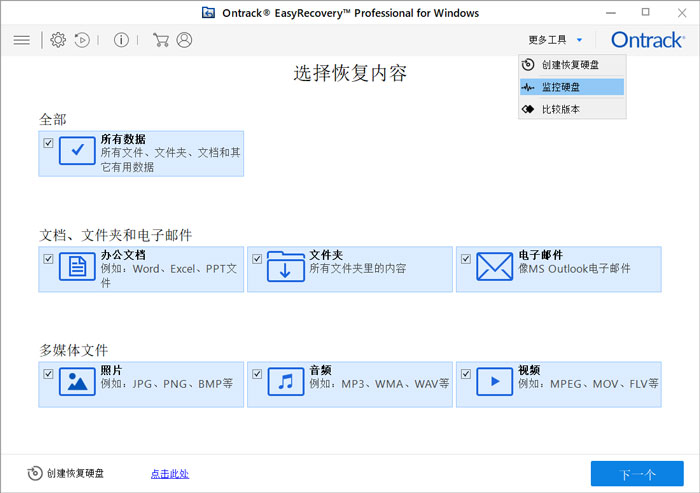Open the hamburger menu in the toolbar
Image resolution: width=700 pixels, height=493 pixels.
[x=21, y=40]
